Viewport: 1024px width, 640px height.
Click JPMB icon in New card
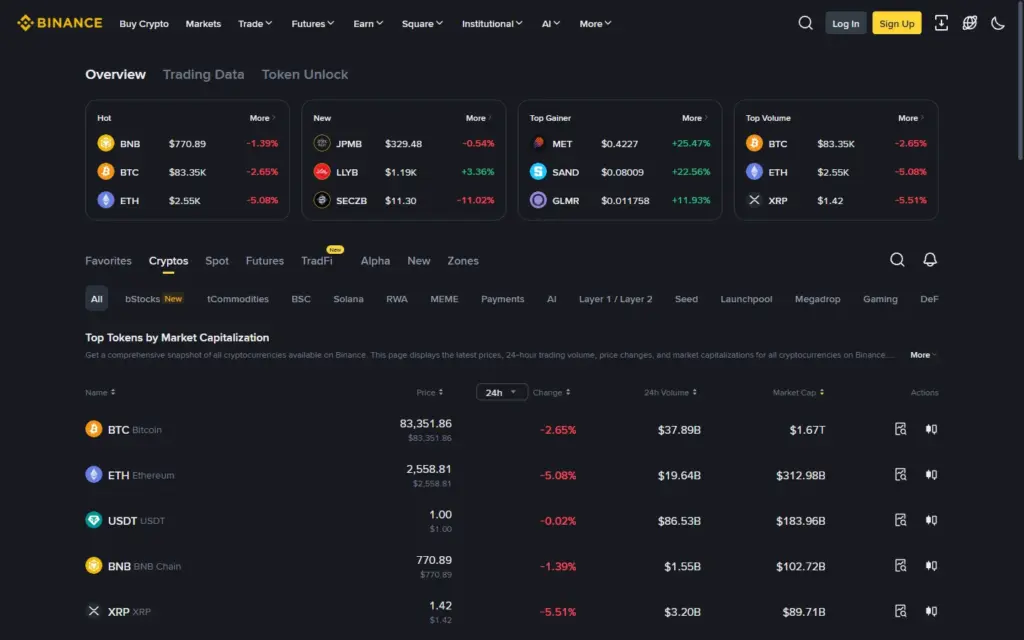click(322, 143)
